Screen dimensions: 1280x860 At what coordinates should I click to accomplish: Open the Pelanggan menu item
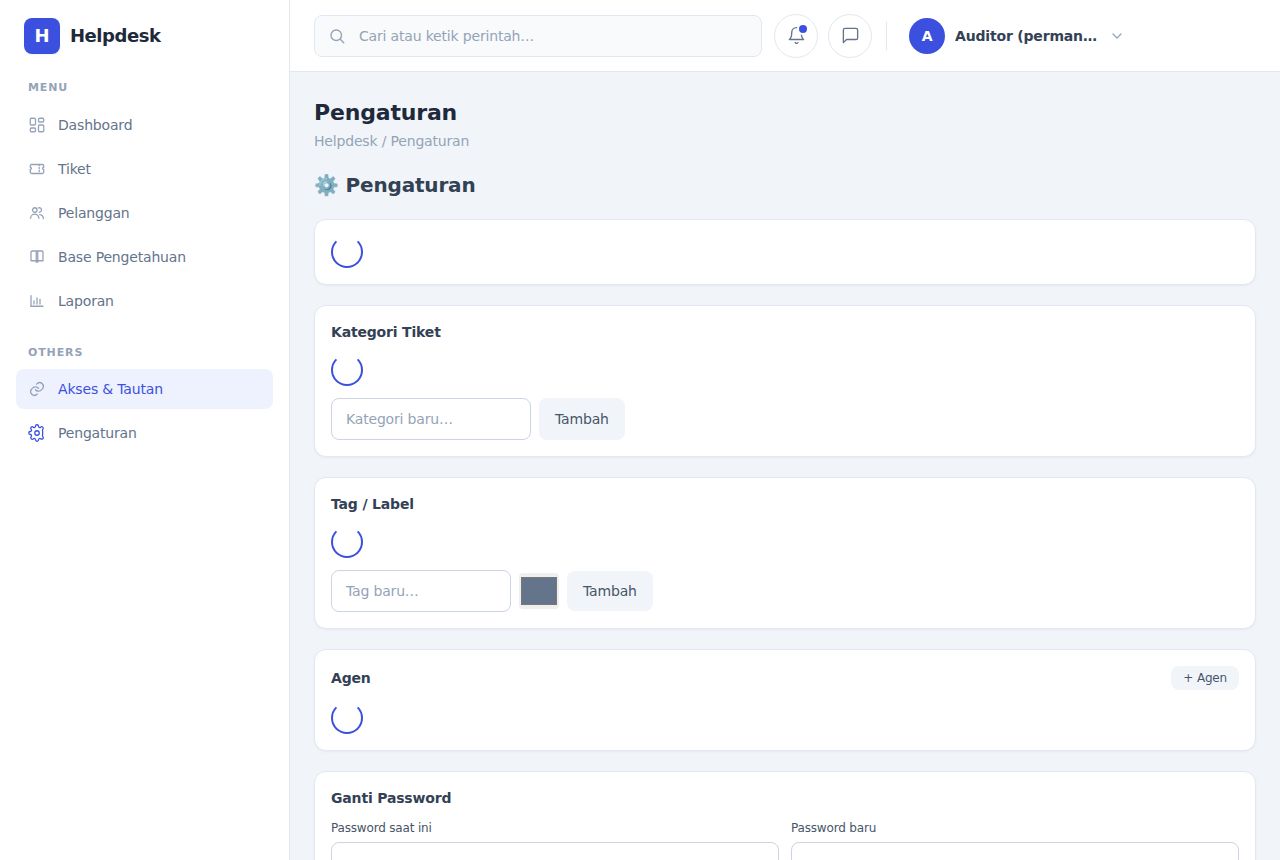(144, 213)
